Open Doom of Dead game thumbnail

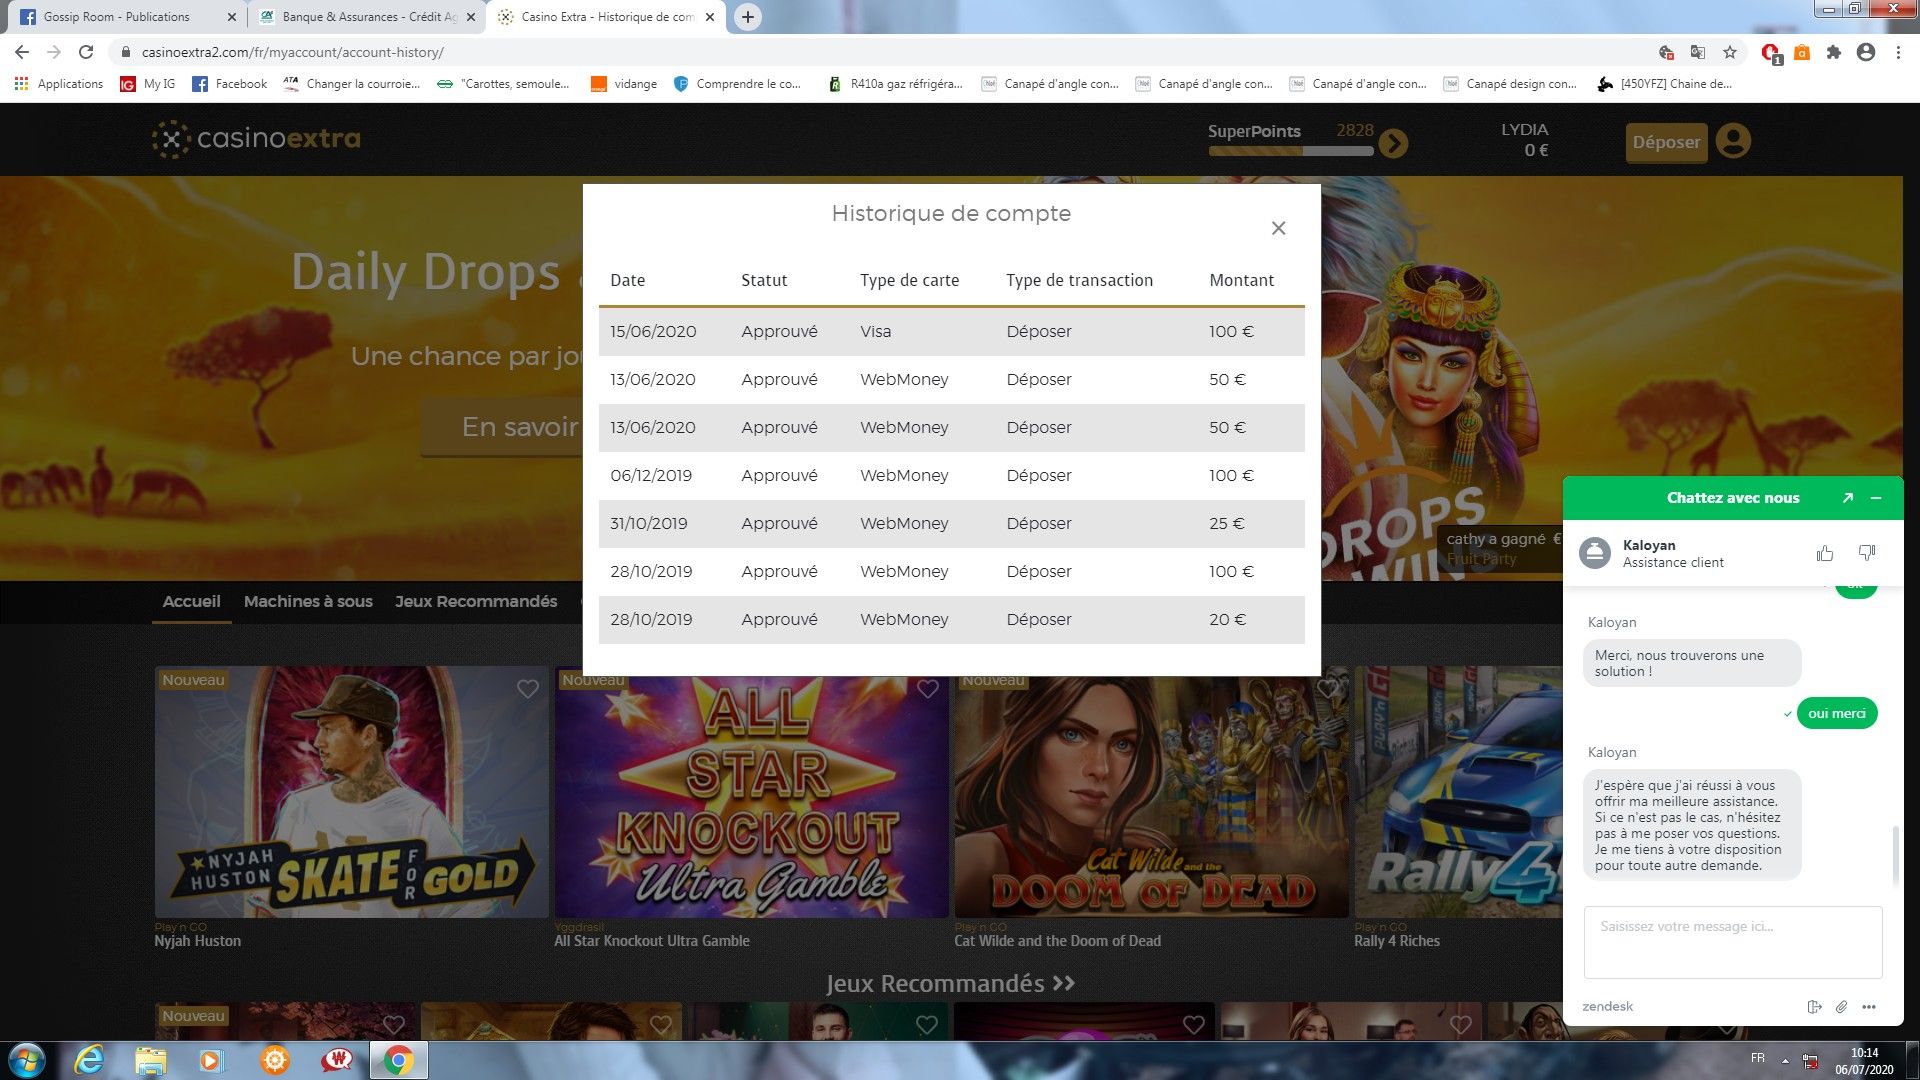point(1151,797)
